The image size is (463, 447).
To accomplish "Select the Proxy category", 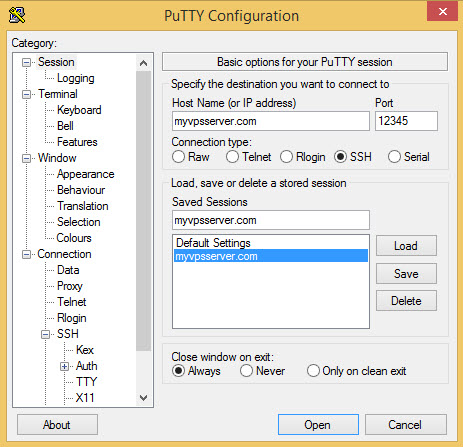I will click(x=70, y=286).
